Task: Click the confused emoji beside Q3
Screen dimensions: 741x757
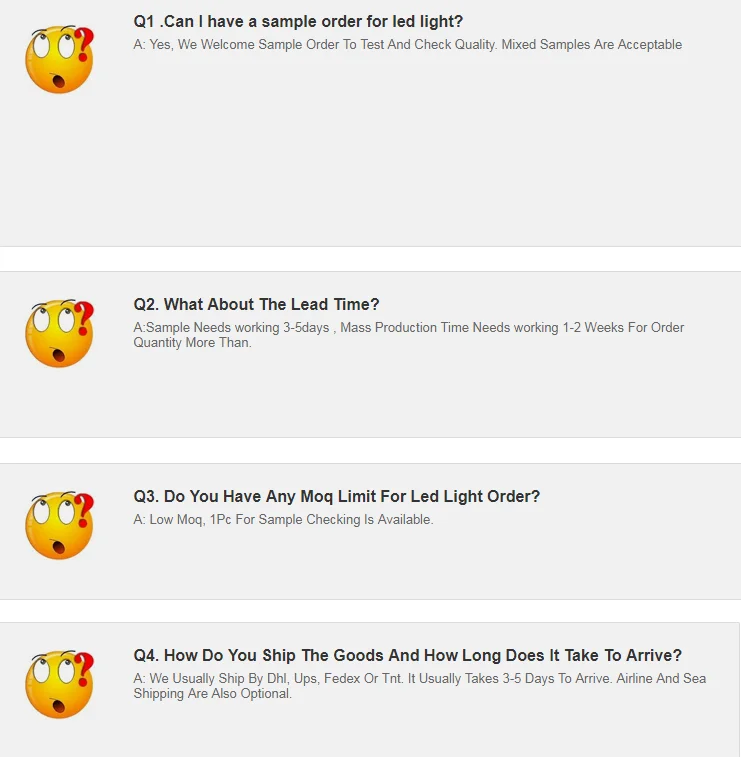Action: tap(59, 525)
